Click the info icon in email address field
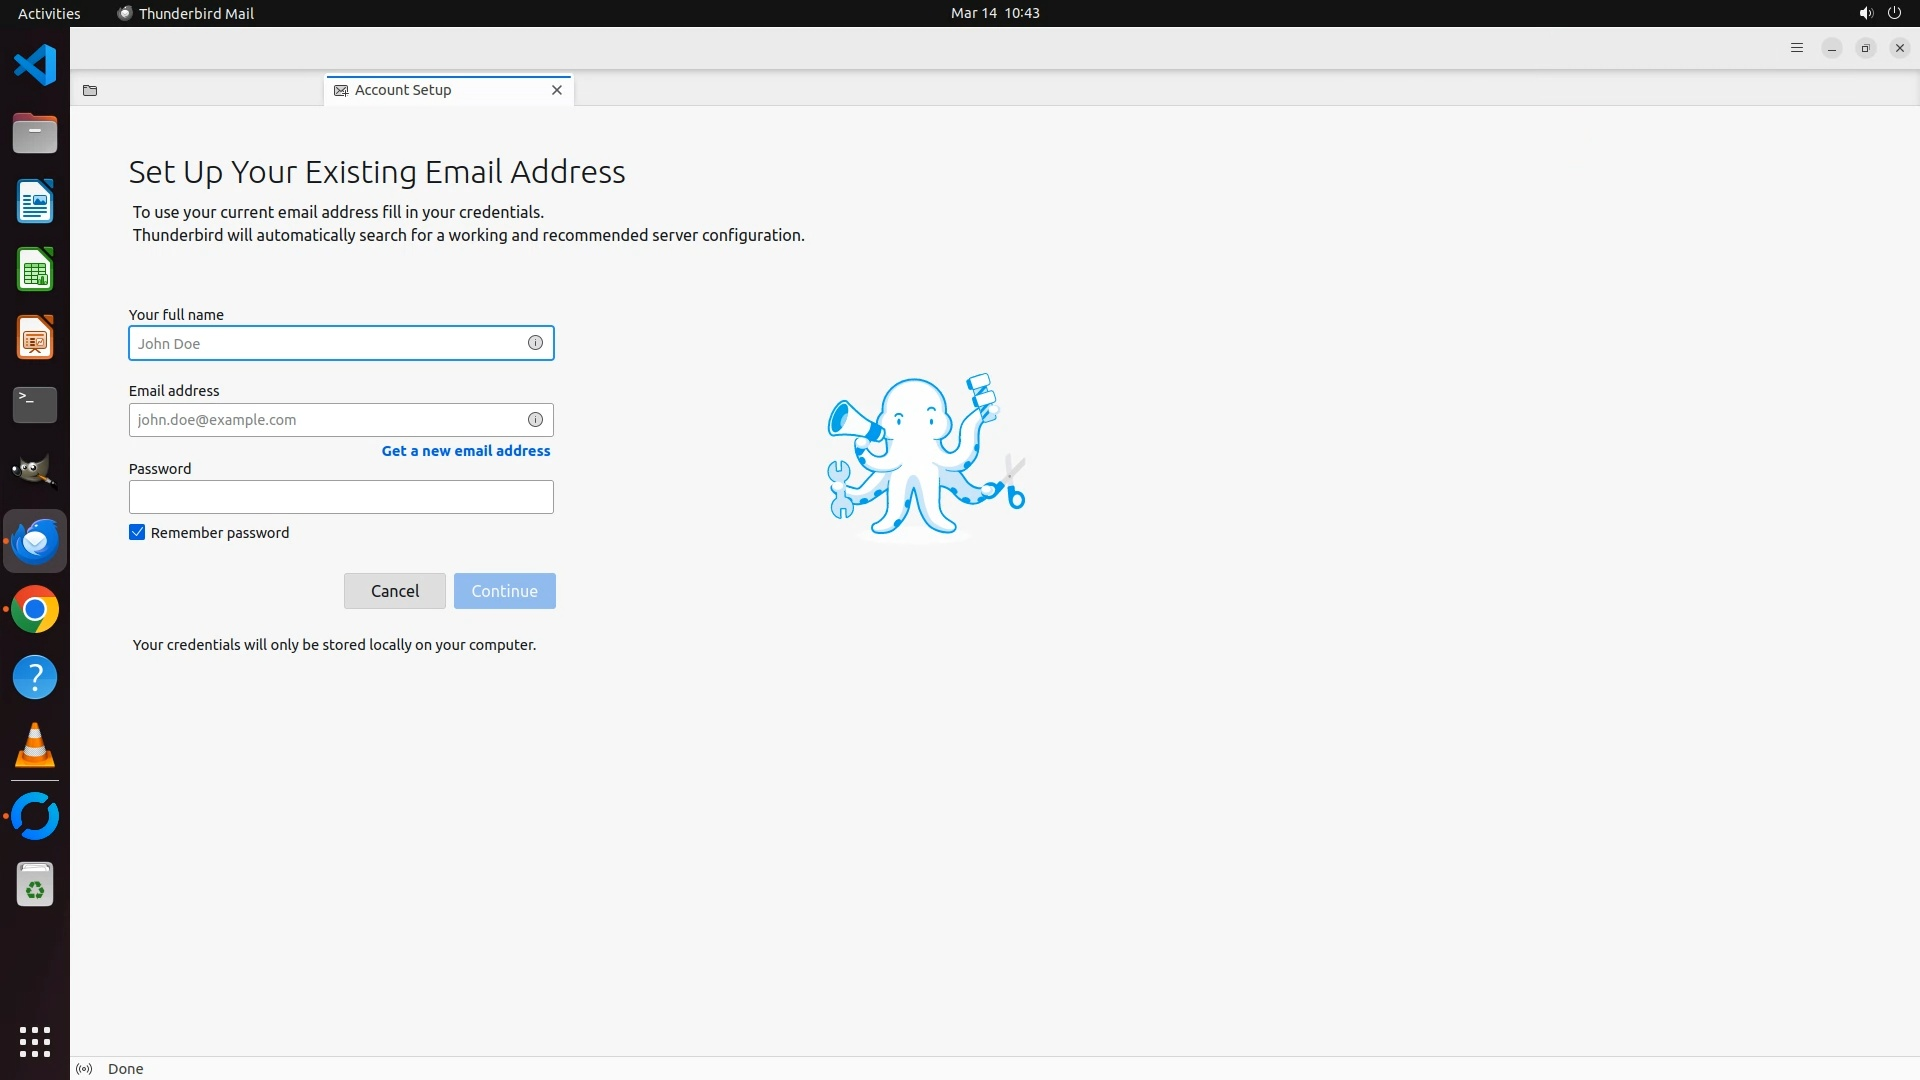Image resolution: width=1920 pixels, height=1080 pixels. click(x=535, y=420)
